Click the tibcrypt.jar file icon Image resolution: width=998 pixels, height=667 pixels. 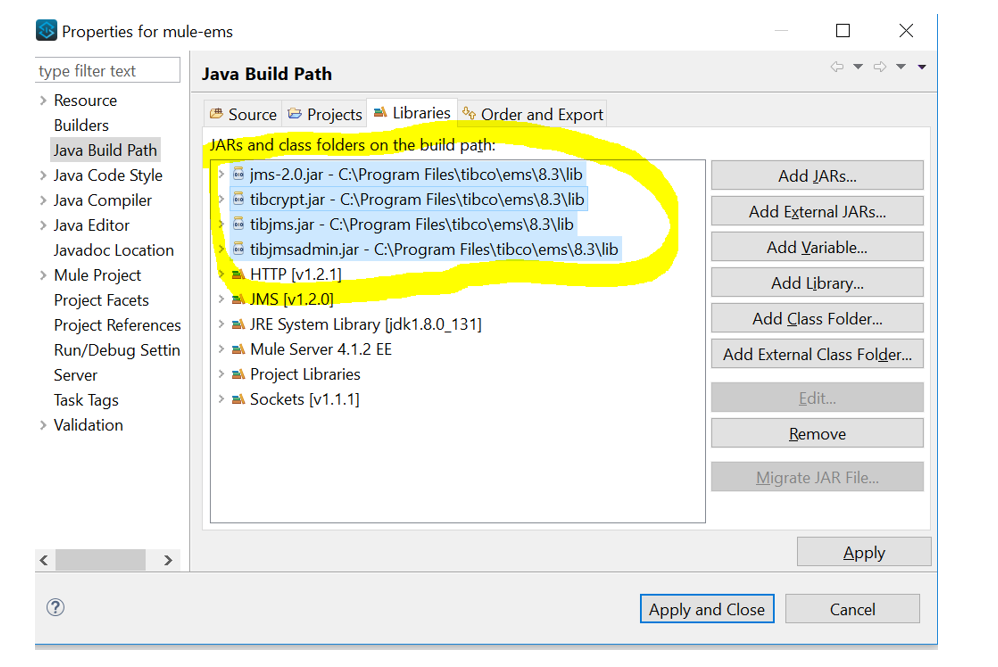pyautogui.click(x=238, y=199)
